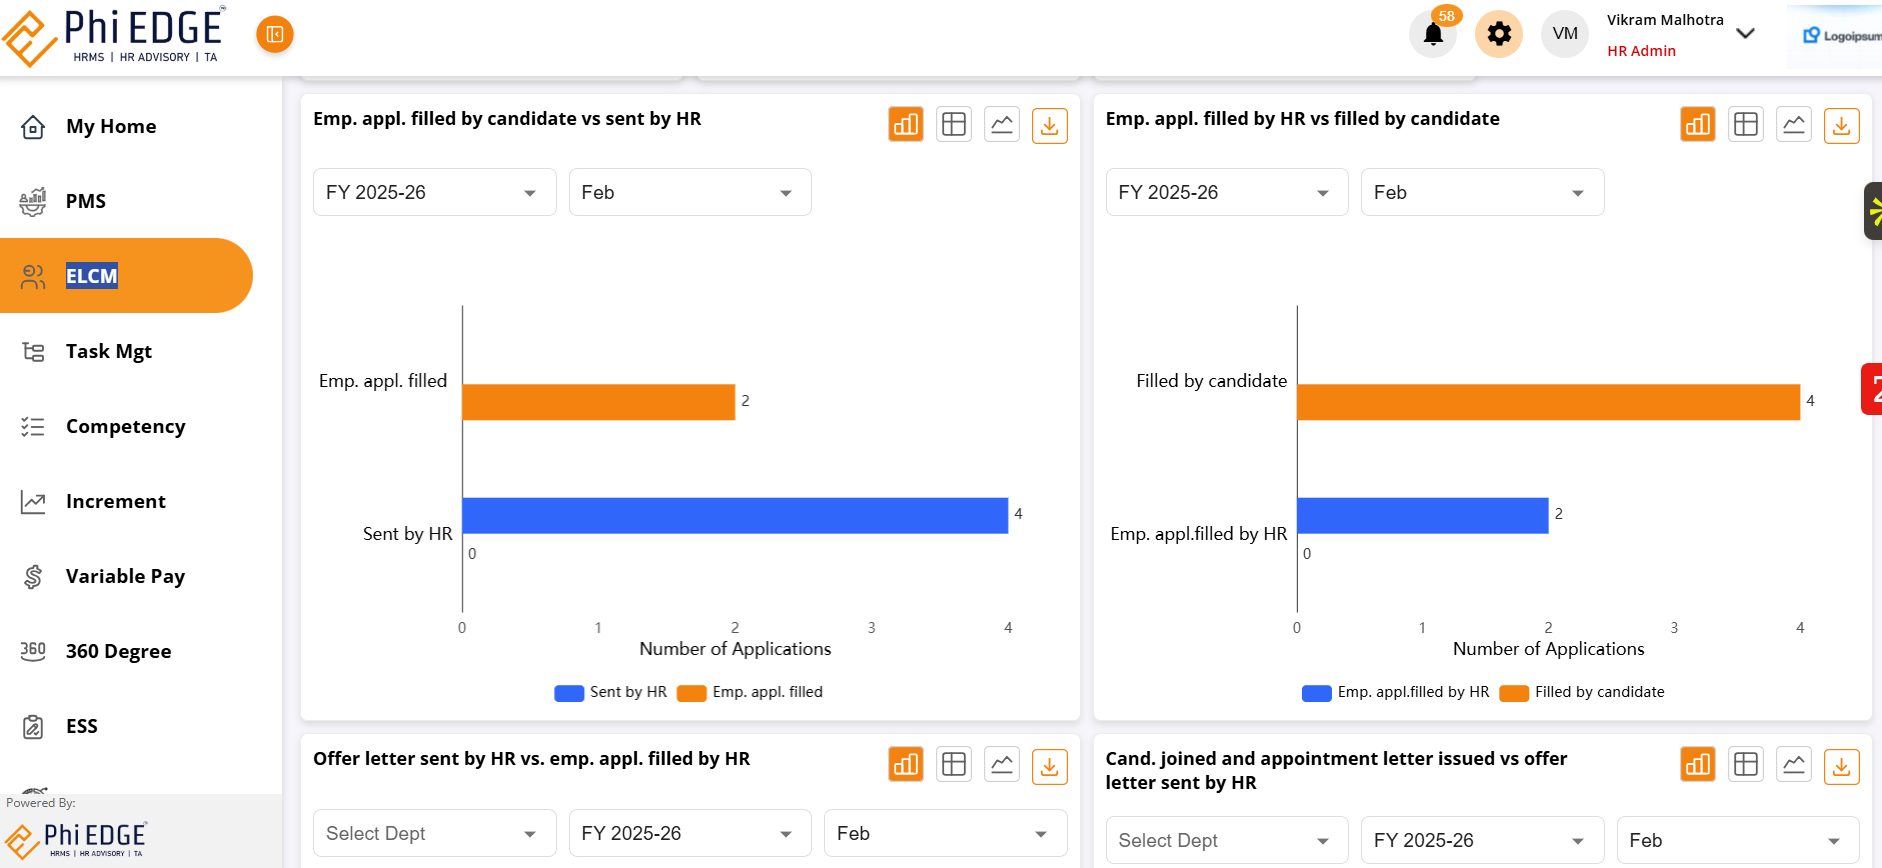This screenshot has height=868, width=1882.
Task: Open the PMS menu item
Action: click(86, 201)
